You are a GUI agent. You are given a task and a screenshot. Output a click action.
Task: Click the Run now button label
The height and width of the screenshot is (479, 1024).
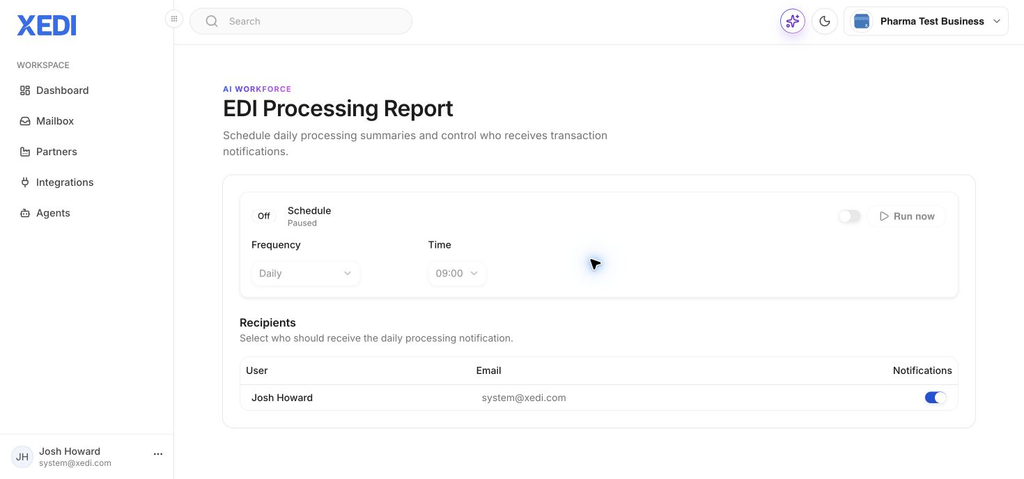(x=914, y=216)
